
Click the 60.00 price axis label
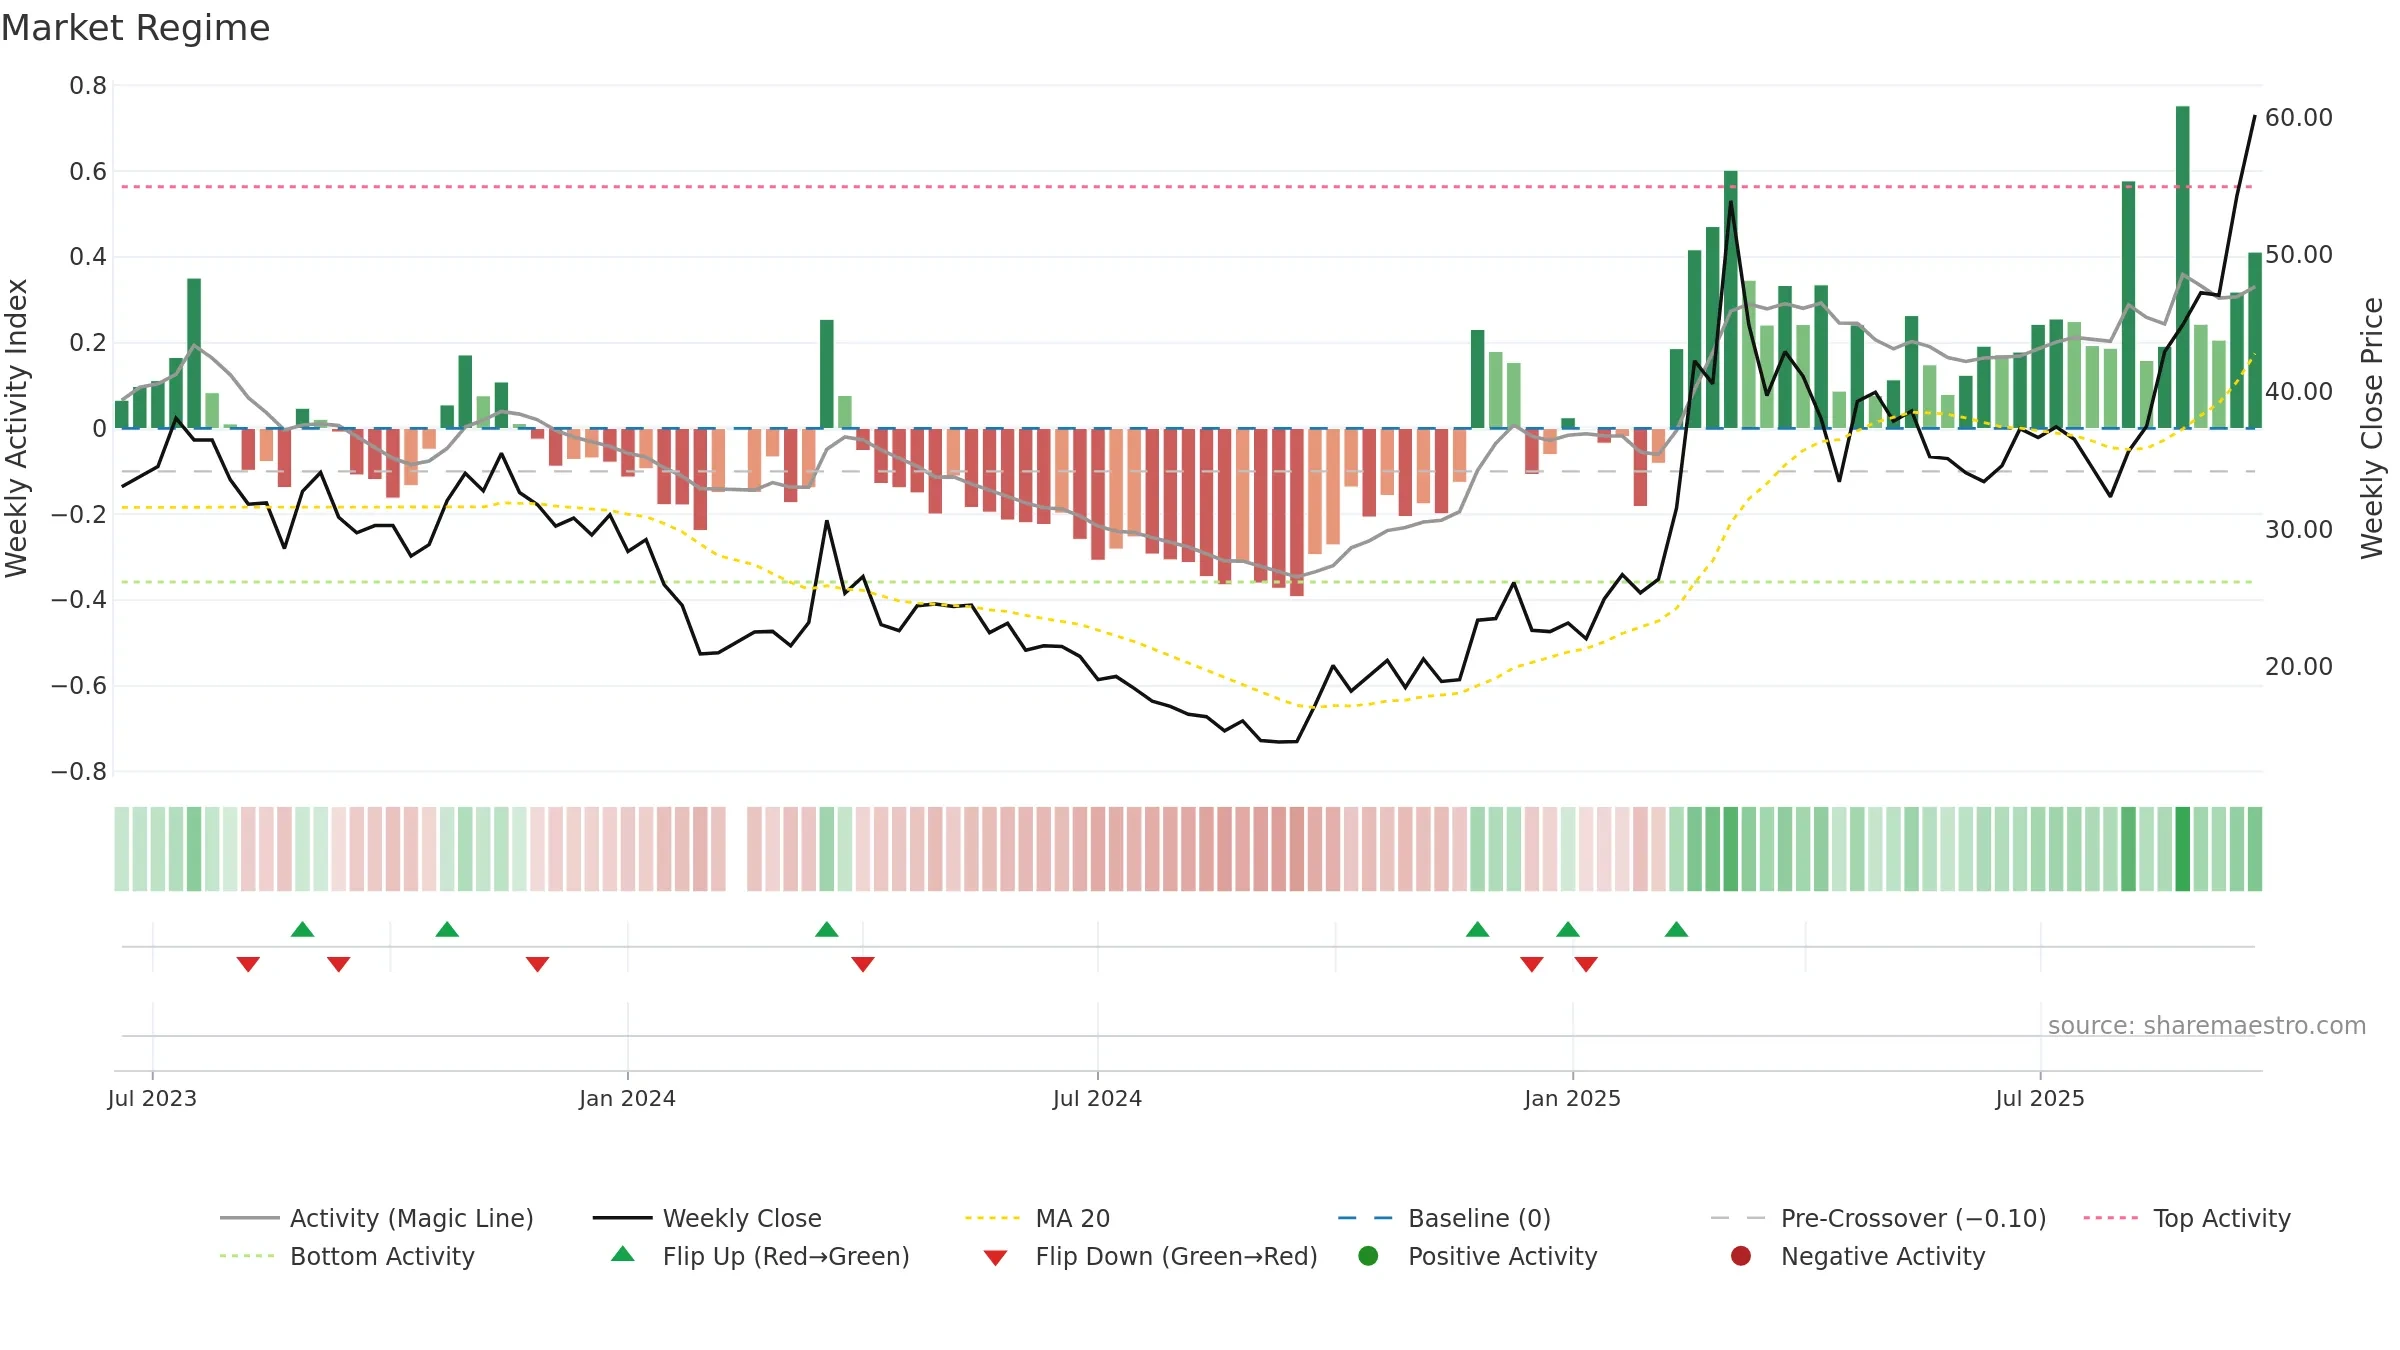pyautogui.click(x=2299, y=118)
